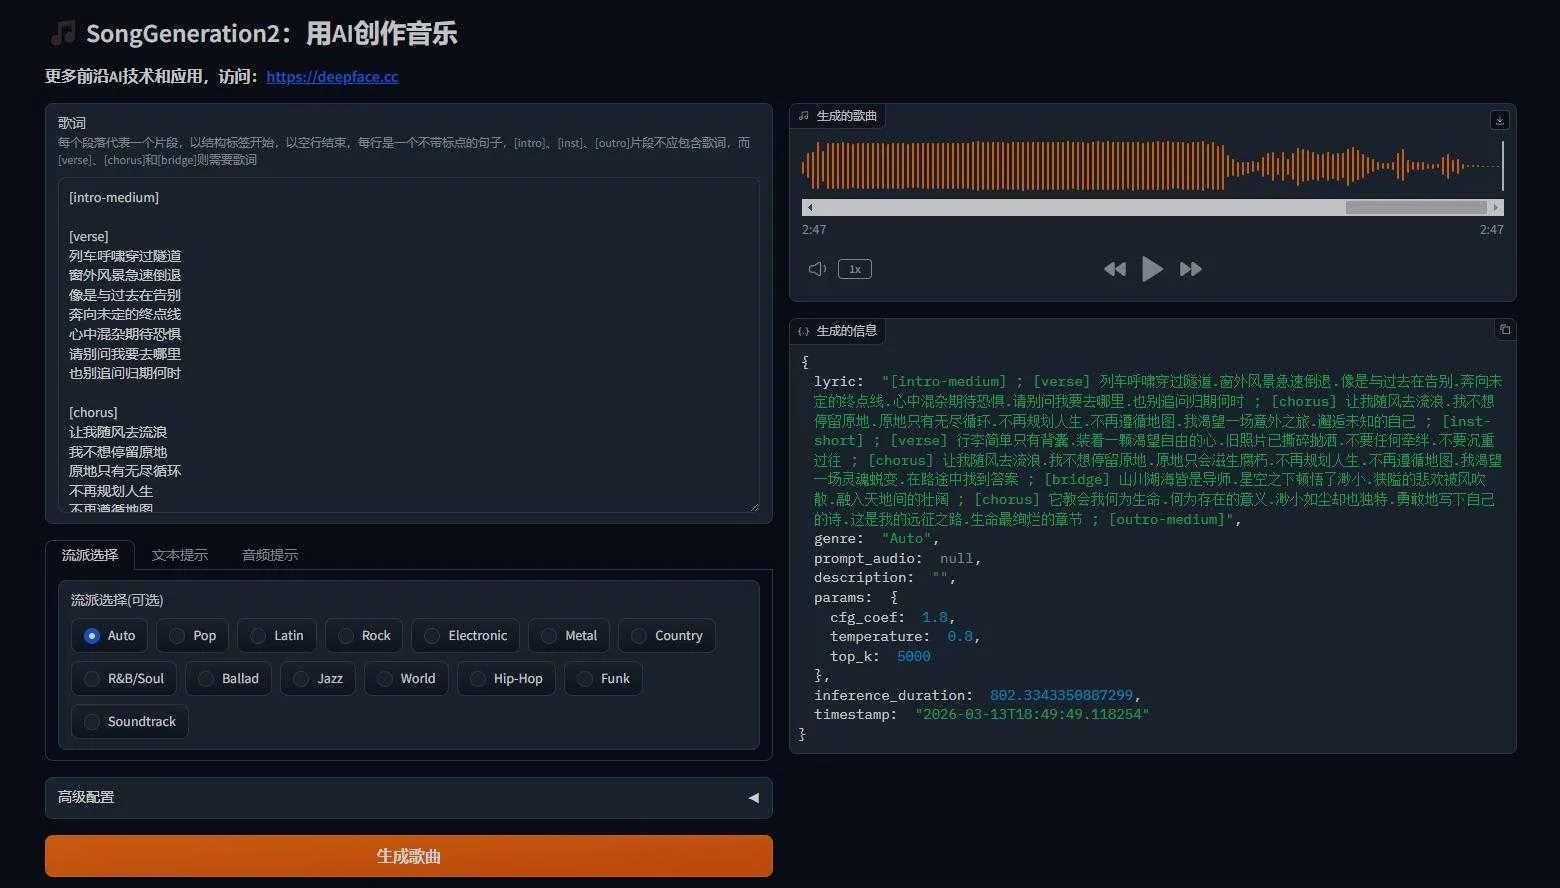The height and width of the screenshot is (888, 1560).
Task: Open the https://deepface.cc link
Action: coord(331,76)
